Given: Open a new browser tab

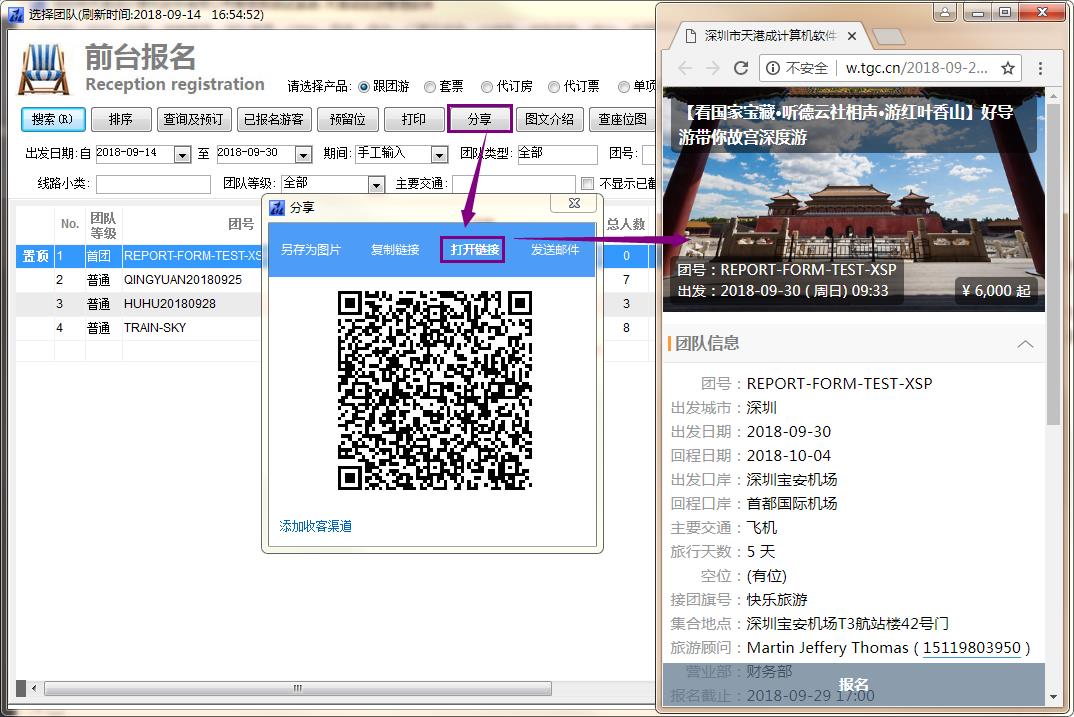Looking at the screenshot, I should coord(889,36).
